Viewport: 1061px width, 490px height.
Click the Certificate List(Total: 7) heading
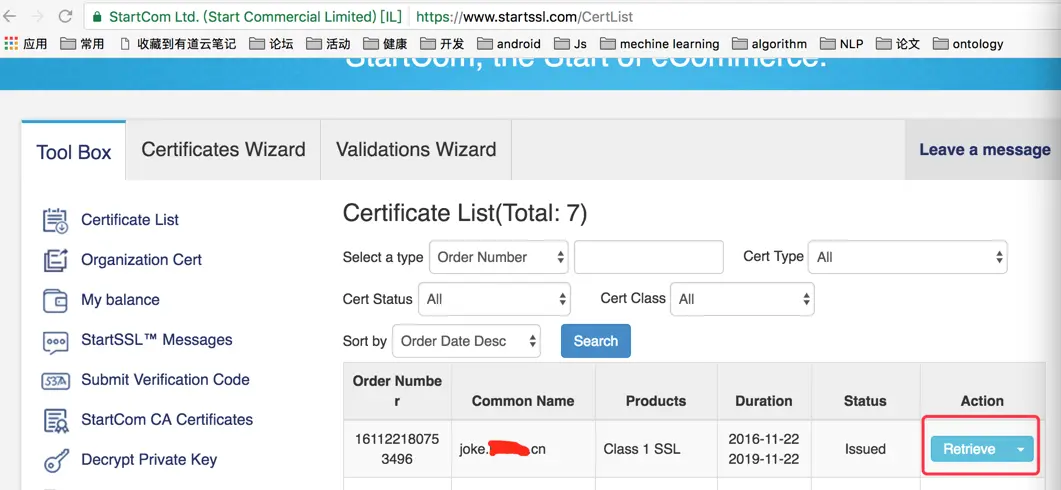coord(465,214)
